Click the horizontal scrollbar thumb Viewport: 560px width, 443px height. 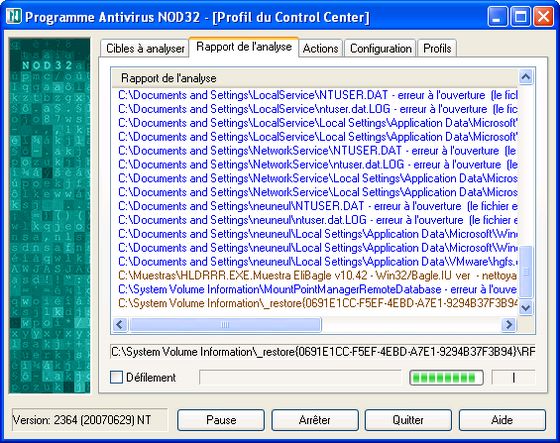225,324
